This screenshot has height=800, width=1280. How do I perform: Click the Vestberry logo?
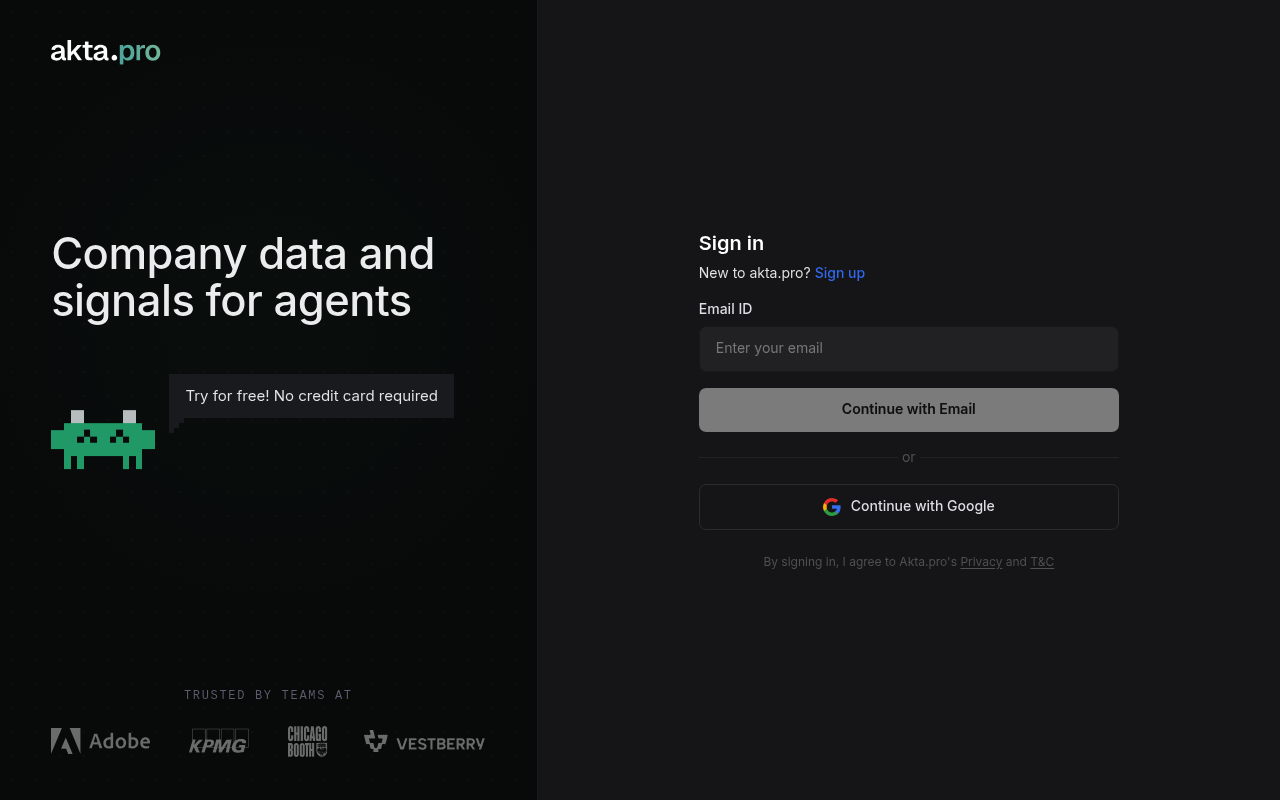click(x=424, y=742)
